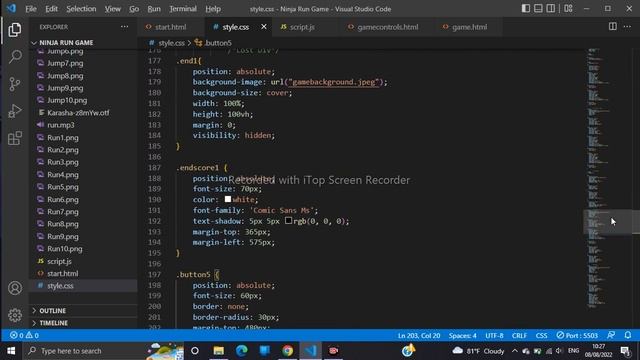Collapse NINJA RUN GAME folder section
The width and height of the screenshot is (640, 360).
(x=66, y=42)
